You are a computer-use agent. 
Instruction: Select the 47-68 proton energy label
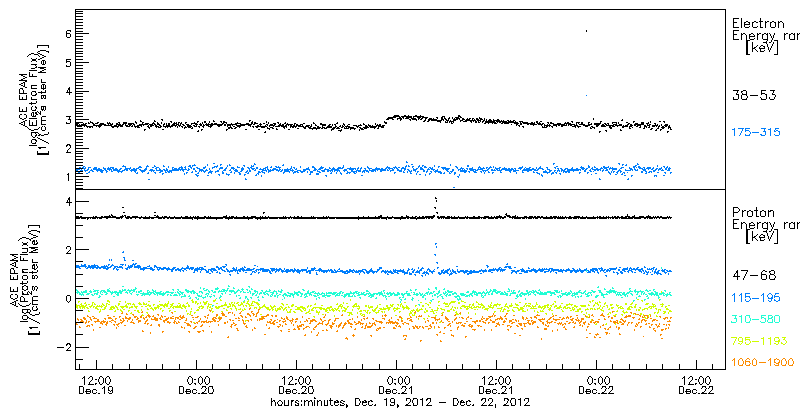[754, 276]
